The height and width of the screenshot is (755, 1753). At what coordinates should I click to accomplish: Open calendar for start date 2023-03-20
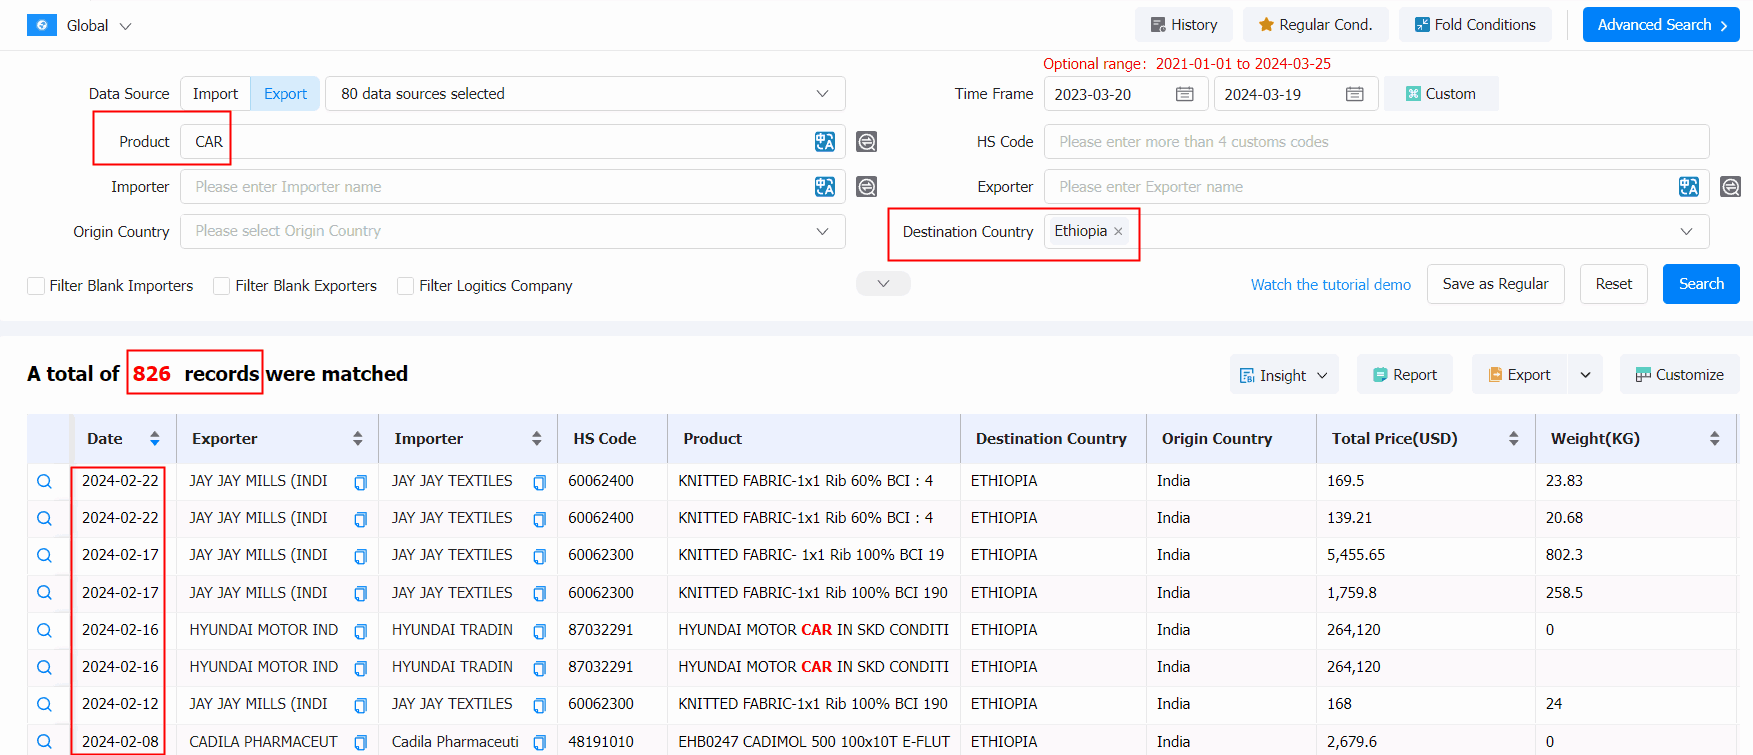(1184, 94)
